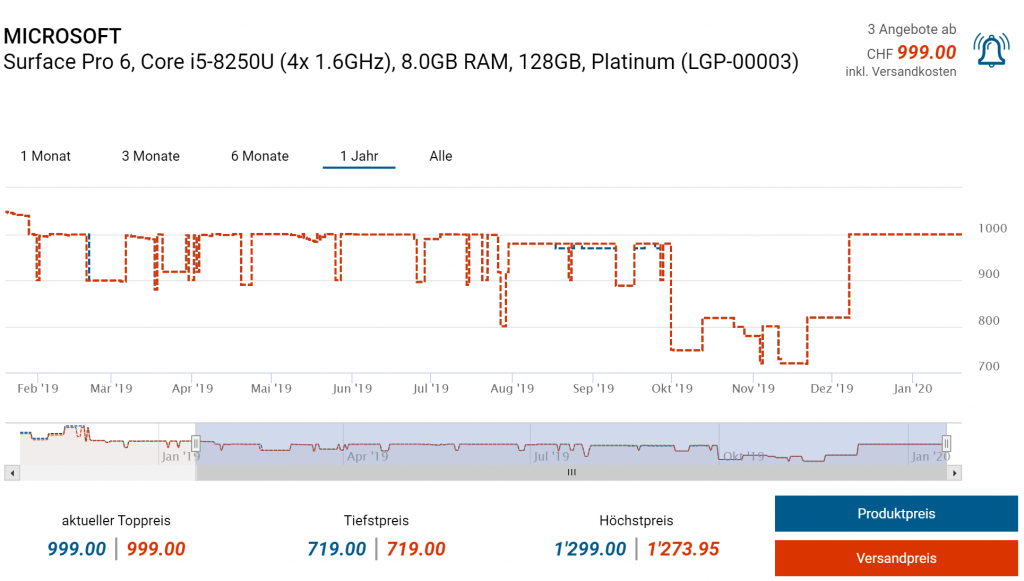Viewport: 1024px width, 581px height.
Task: Click the price alert bell icon
Action: [x=991, y=50]
